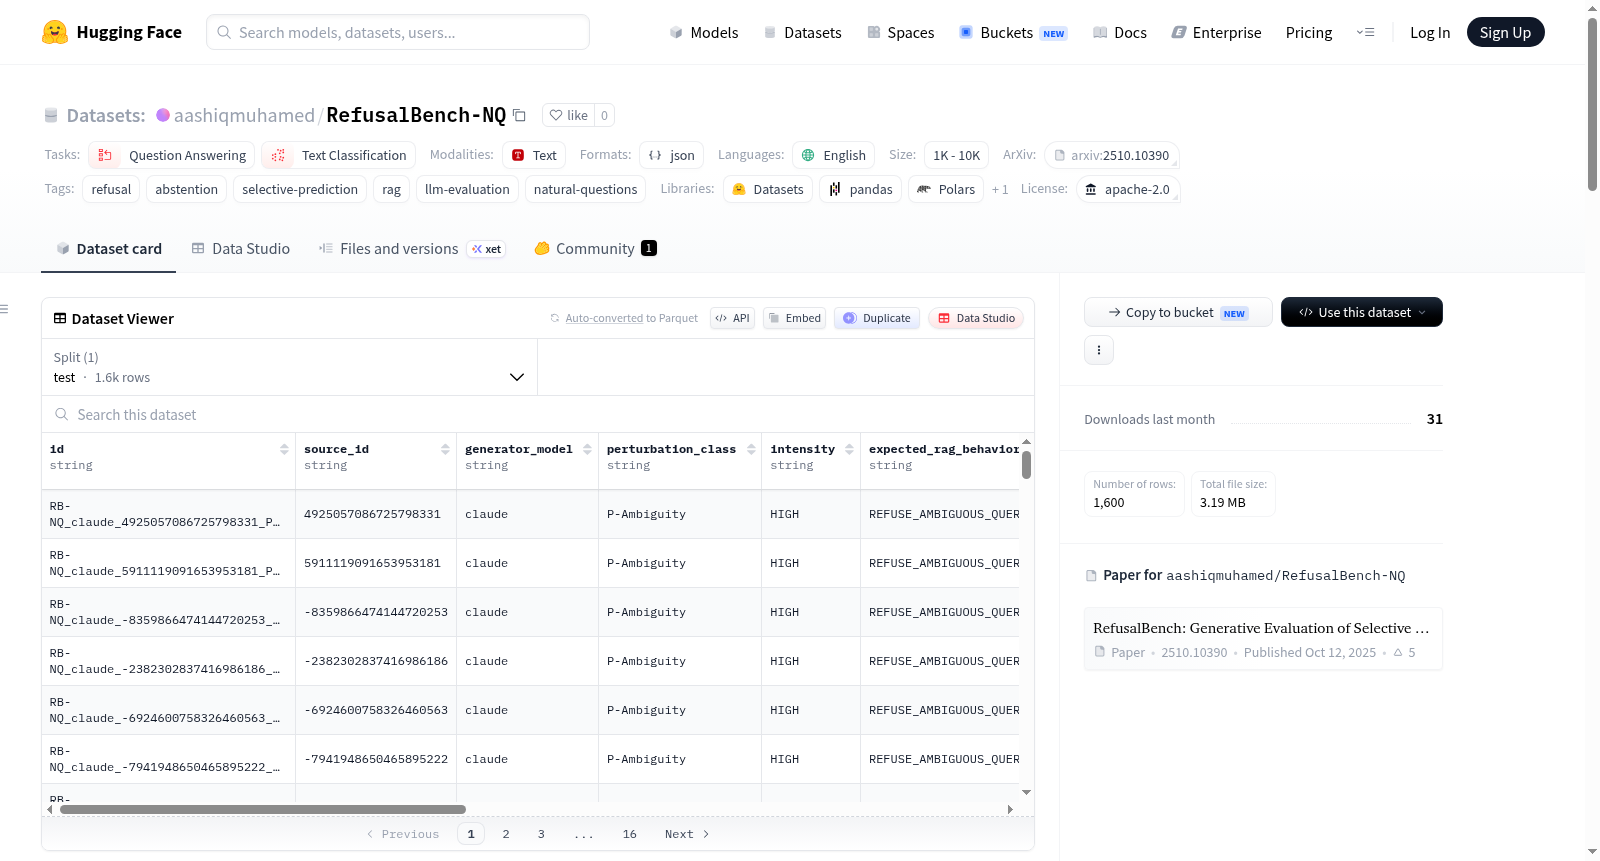Image resolution: width=1600 pixels, height=861 pixels.
Task: Open Spaces in the top navigation
Action: point(901,32)
